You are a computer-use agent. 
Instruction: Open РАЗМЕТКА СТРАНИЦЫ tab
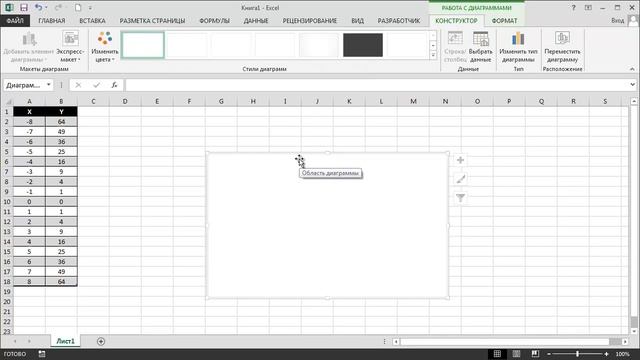152,21
